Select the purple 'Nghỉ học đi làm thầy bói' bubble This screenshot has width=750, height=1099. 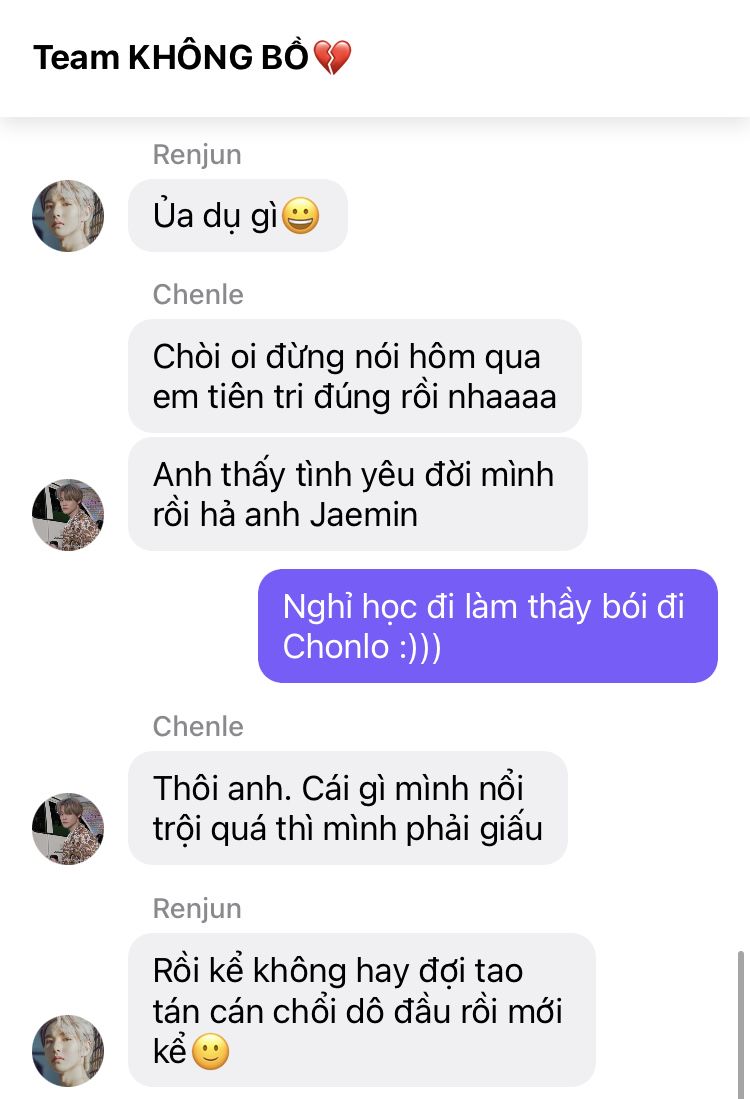(488, 626)
